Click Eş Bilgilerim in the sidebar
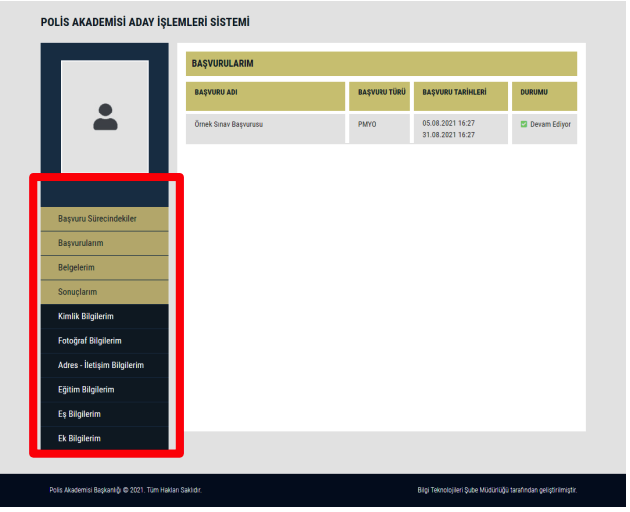The height and width of the screenshot is (512, 630). [79, 414]
